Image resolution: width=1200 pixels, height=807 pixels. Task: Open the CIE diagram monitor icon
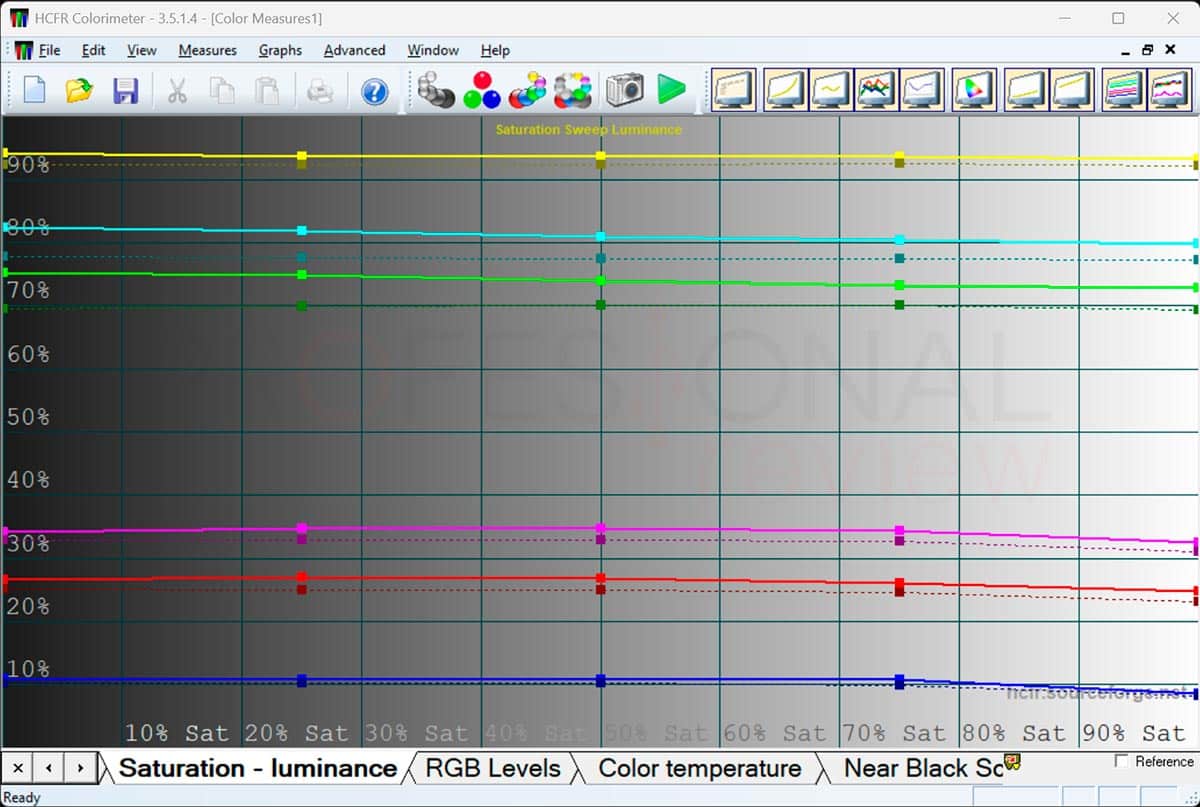point(973,90)
